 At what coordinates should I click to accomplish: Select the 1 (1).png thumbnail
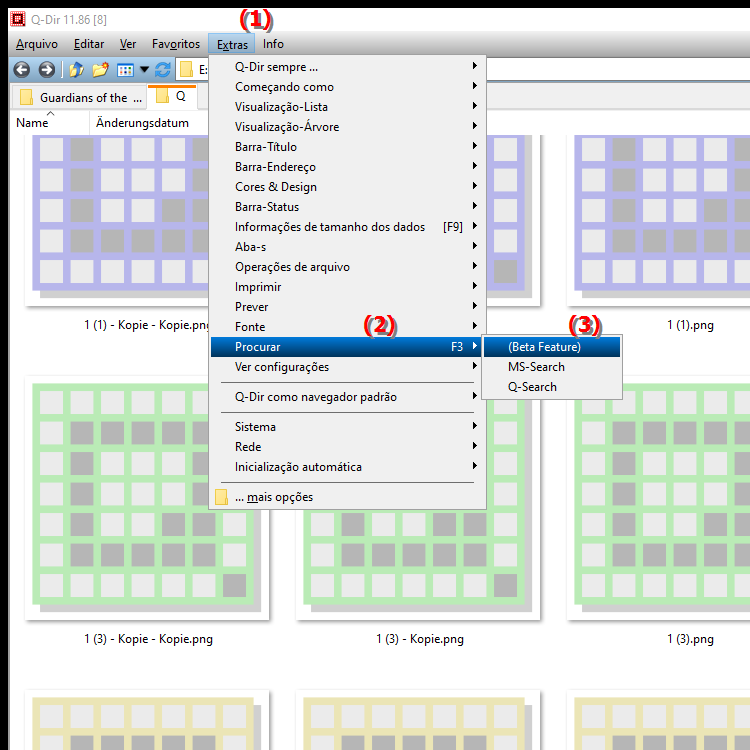[x=659, y=220]
